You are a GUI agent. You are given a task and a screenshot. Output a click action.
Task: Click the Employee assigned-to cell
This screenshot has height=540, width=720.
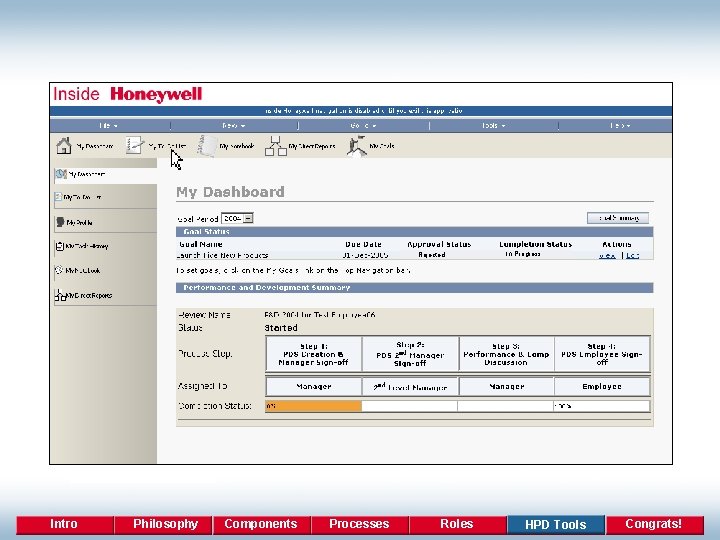click(602, 387)
